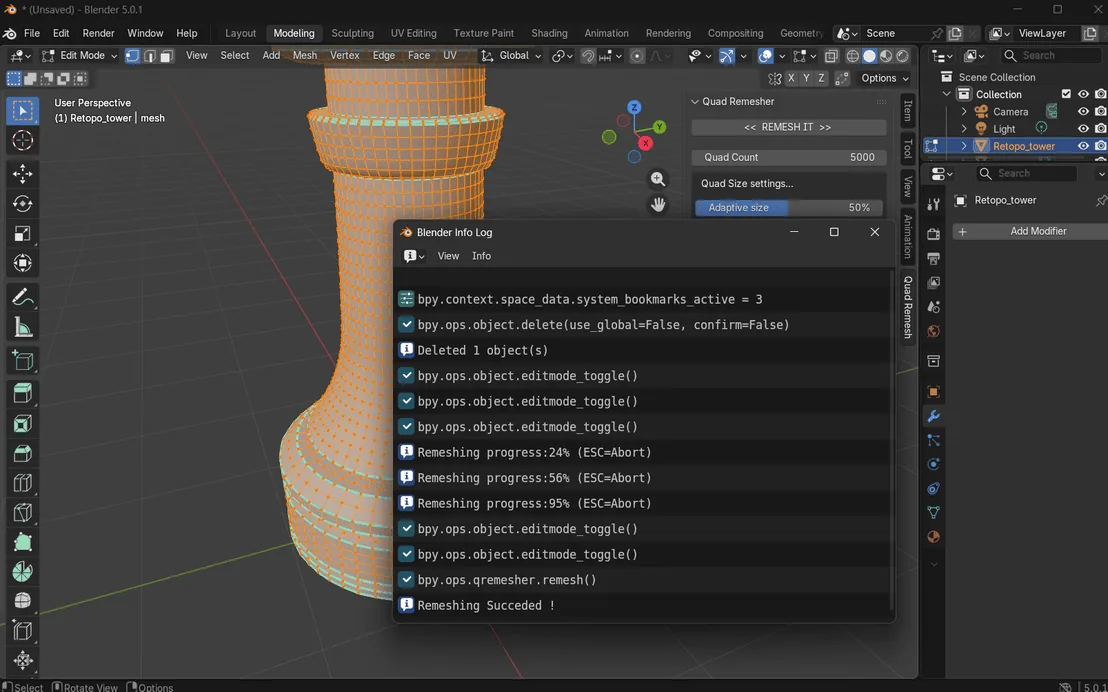Select the Poly Build tool
This screenshot has width=1108, height=692.
pyautogui.click(x=23, y=542)
